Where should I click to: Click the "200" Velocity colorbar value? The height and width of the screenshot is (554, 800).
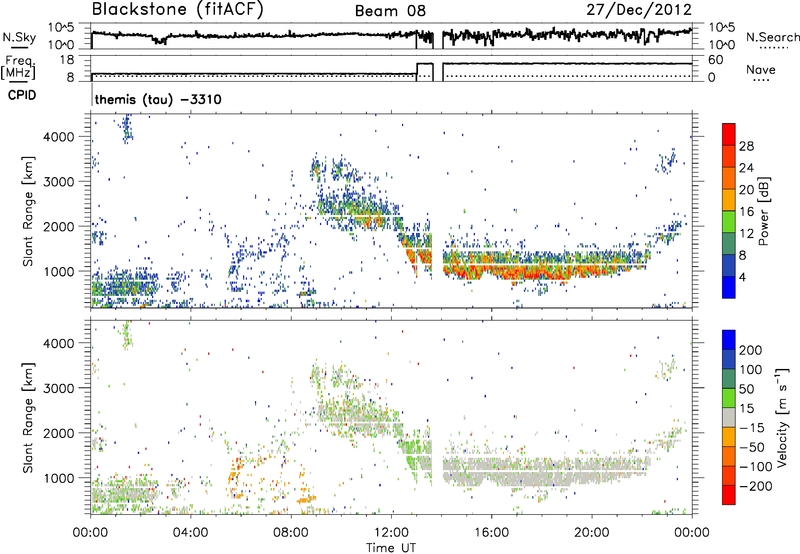tap(751, 350)
